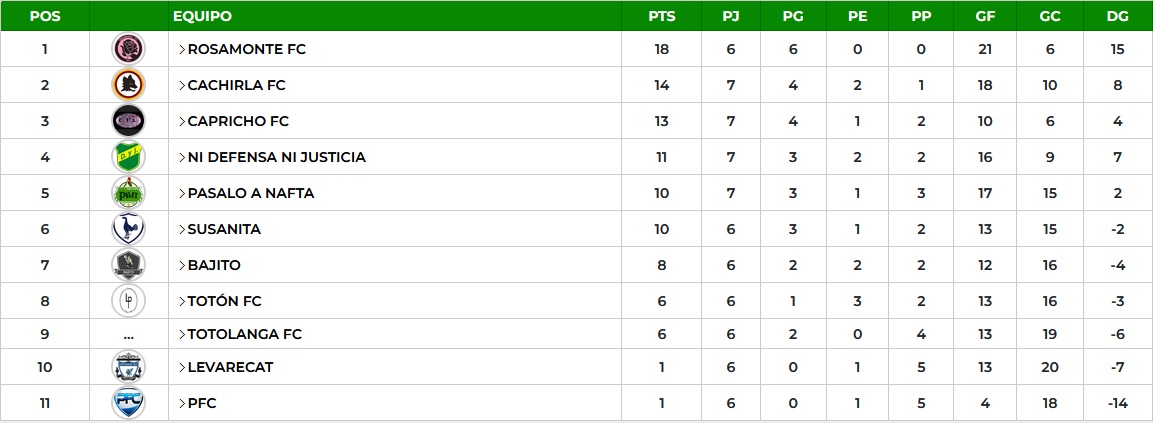The height and width of the screenshot is (423, 1153).
Task: Click the Capricho FC black crest
Action: click(129, 121)
